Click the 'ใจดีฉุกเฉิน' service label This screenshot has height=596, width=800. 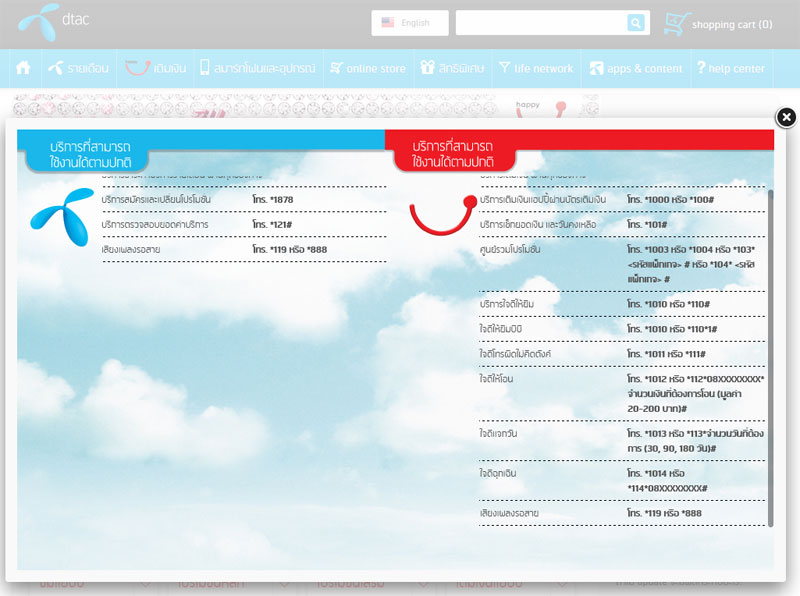tap(497, 474)
